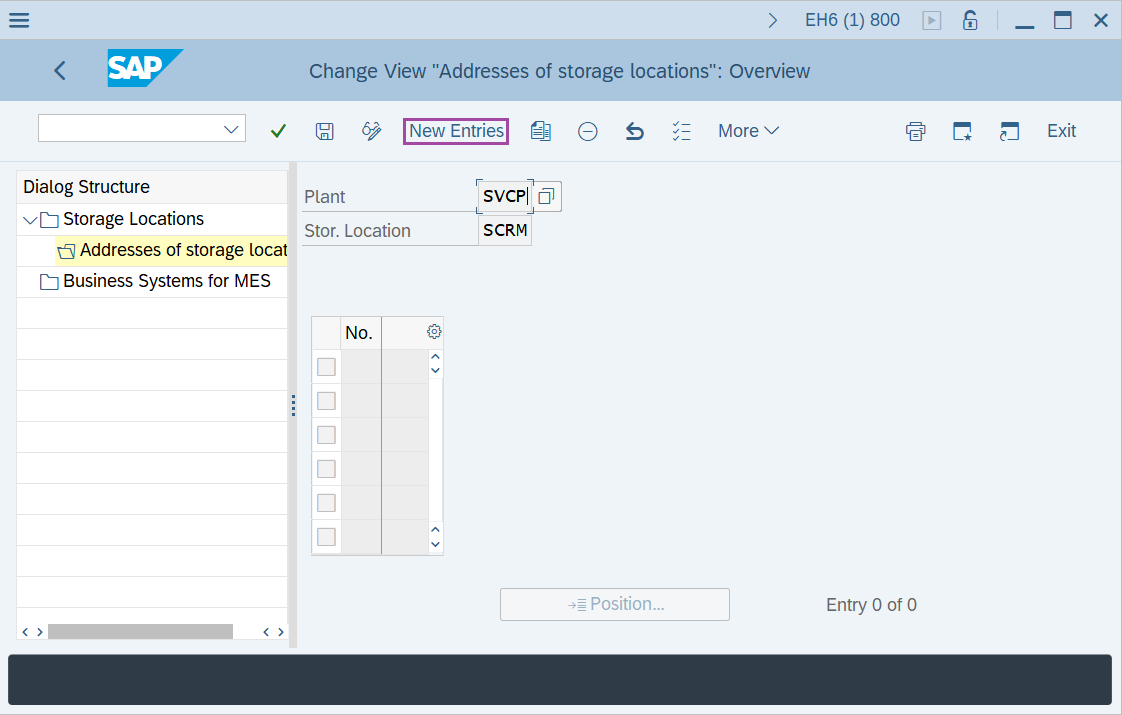Click the copy icon beside the Plant field

click(546, 196)
